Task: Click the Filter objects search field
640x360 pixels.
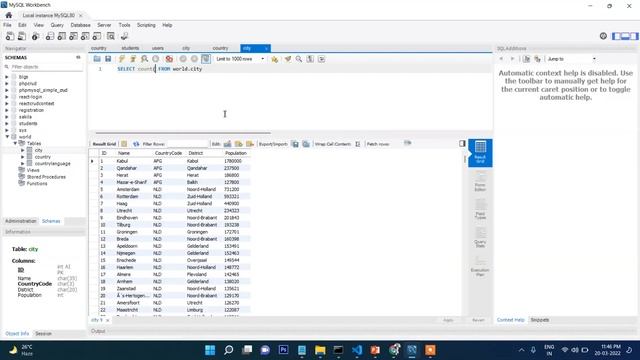Action: click(x=46, y=67)
